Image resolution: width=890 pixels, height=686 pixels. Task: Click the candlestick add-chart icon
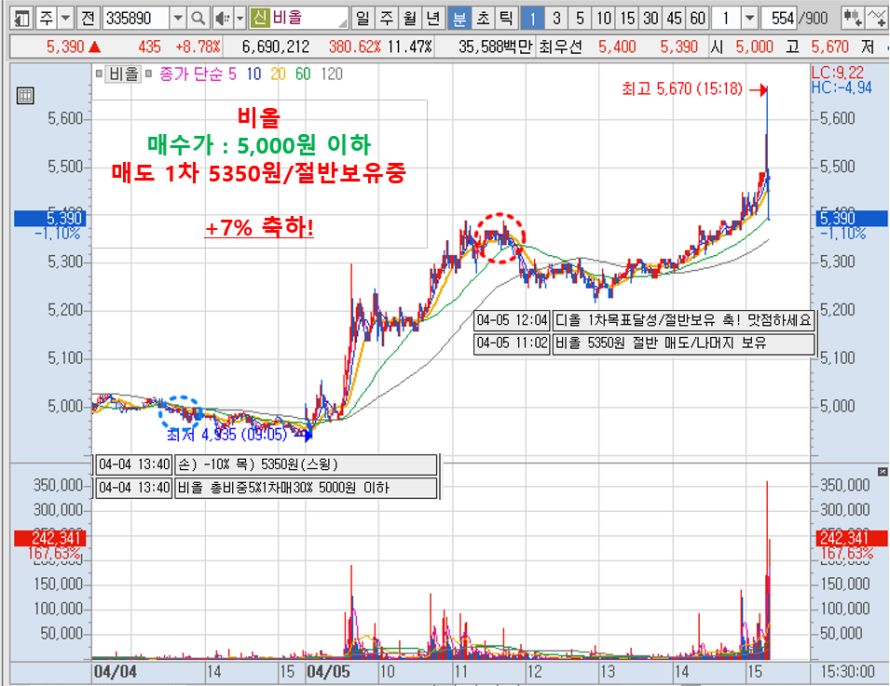tap(852, 18)
